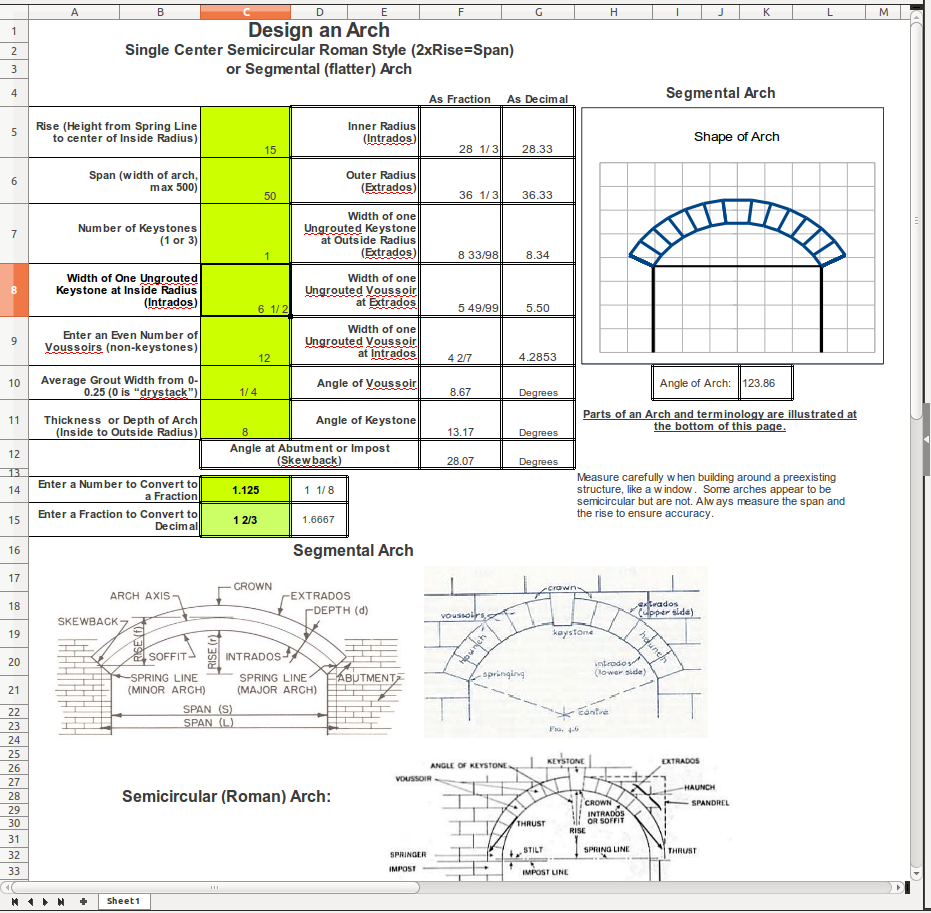Click the As Fraction column heading
This screenshot has height=913, width=931.
click(x=460, y=99)
